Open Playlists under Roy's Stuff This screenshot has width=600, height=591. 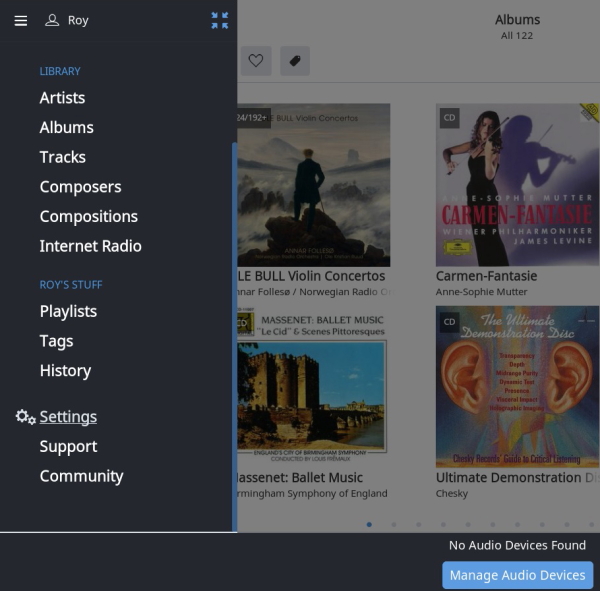68,312
